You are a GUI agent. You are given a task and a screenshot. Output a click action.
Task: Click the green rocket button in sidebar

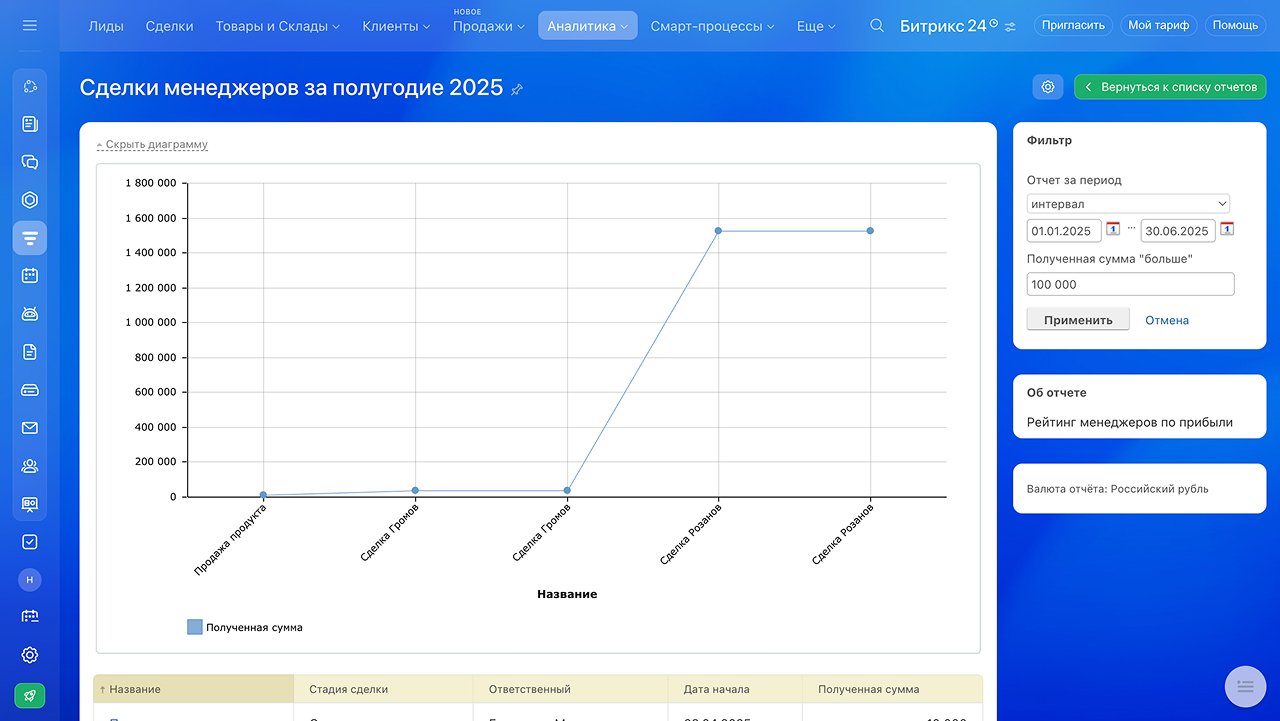click(x=30, y=695)
